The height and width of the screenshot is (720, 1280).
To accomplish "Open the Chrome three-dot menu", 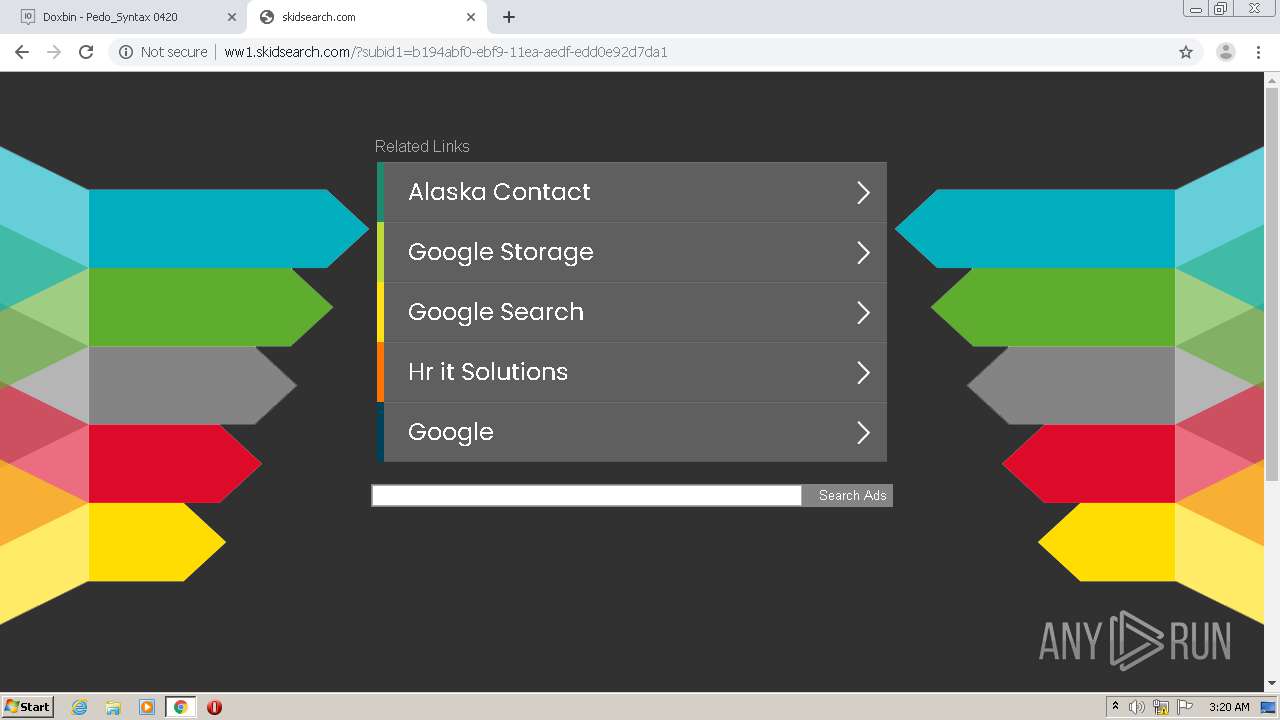I will pyautogui.click(x=1258, y=52).
